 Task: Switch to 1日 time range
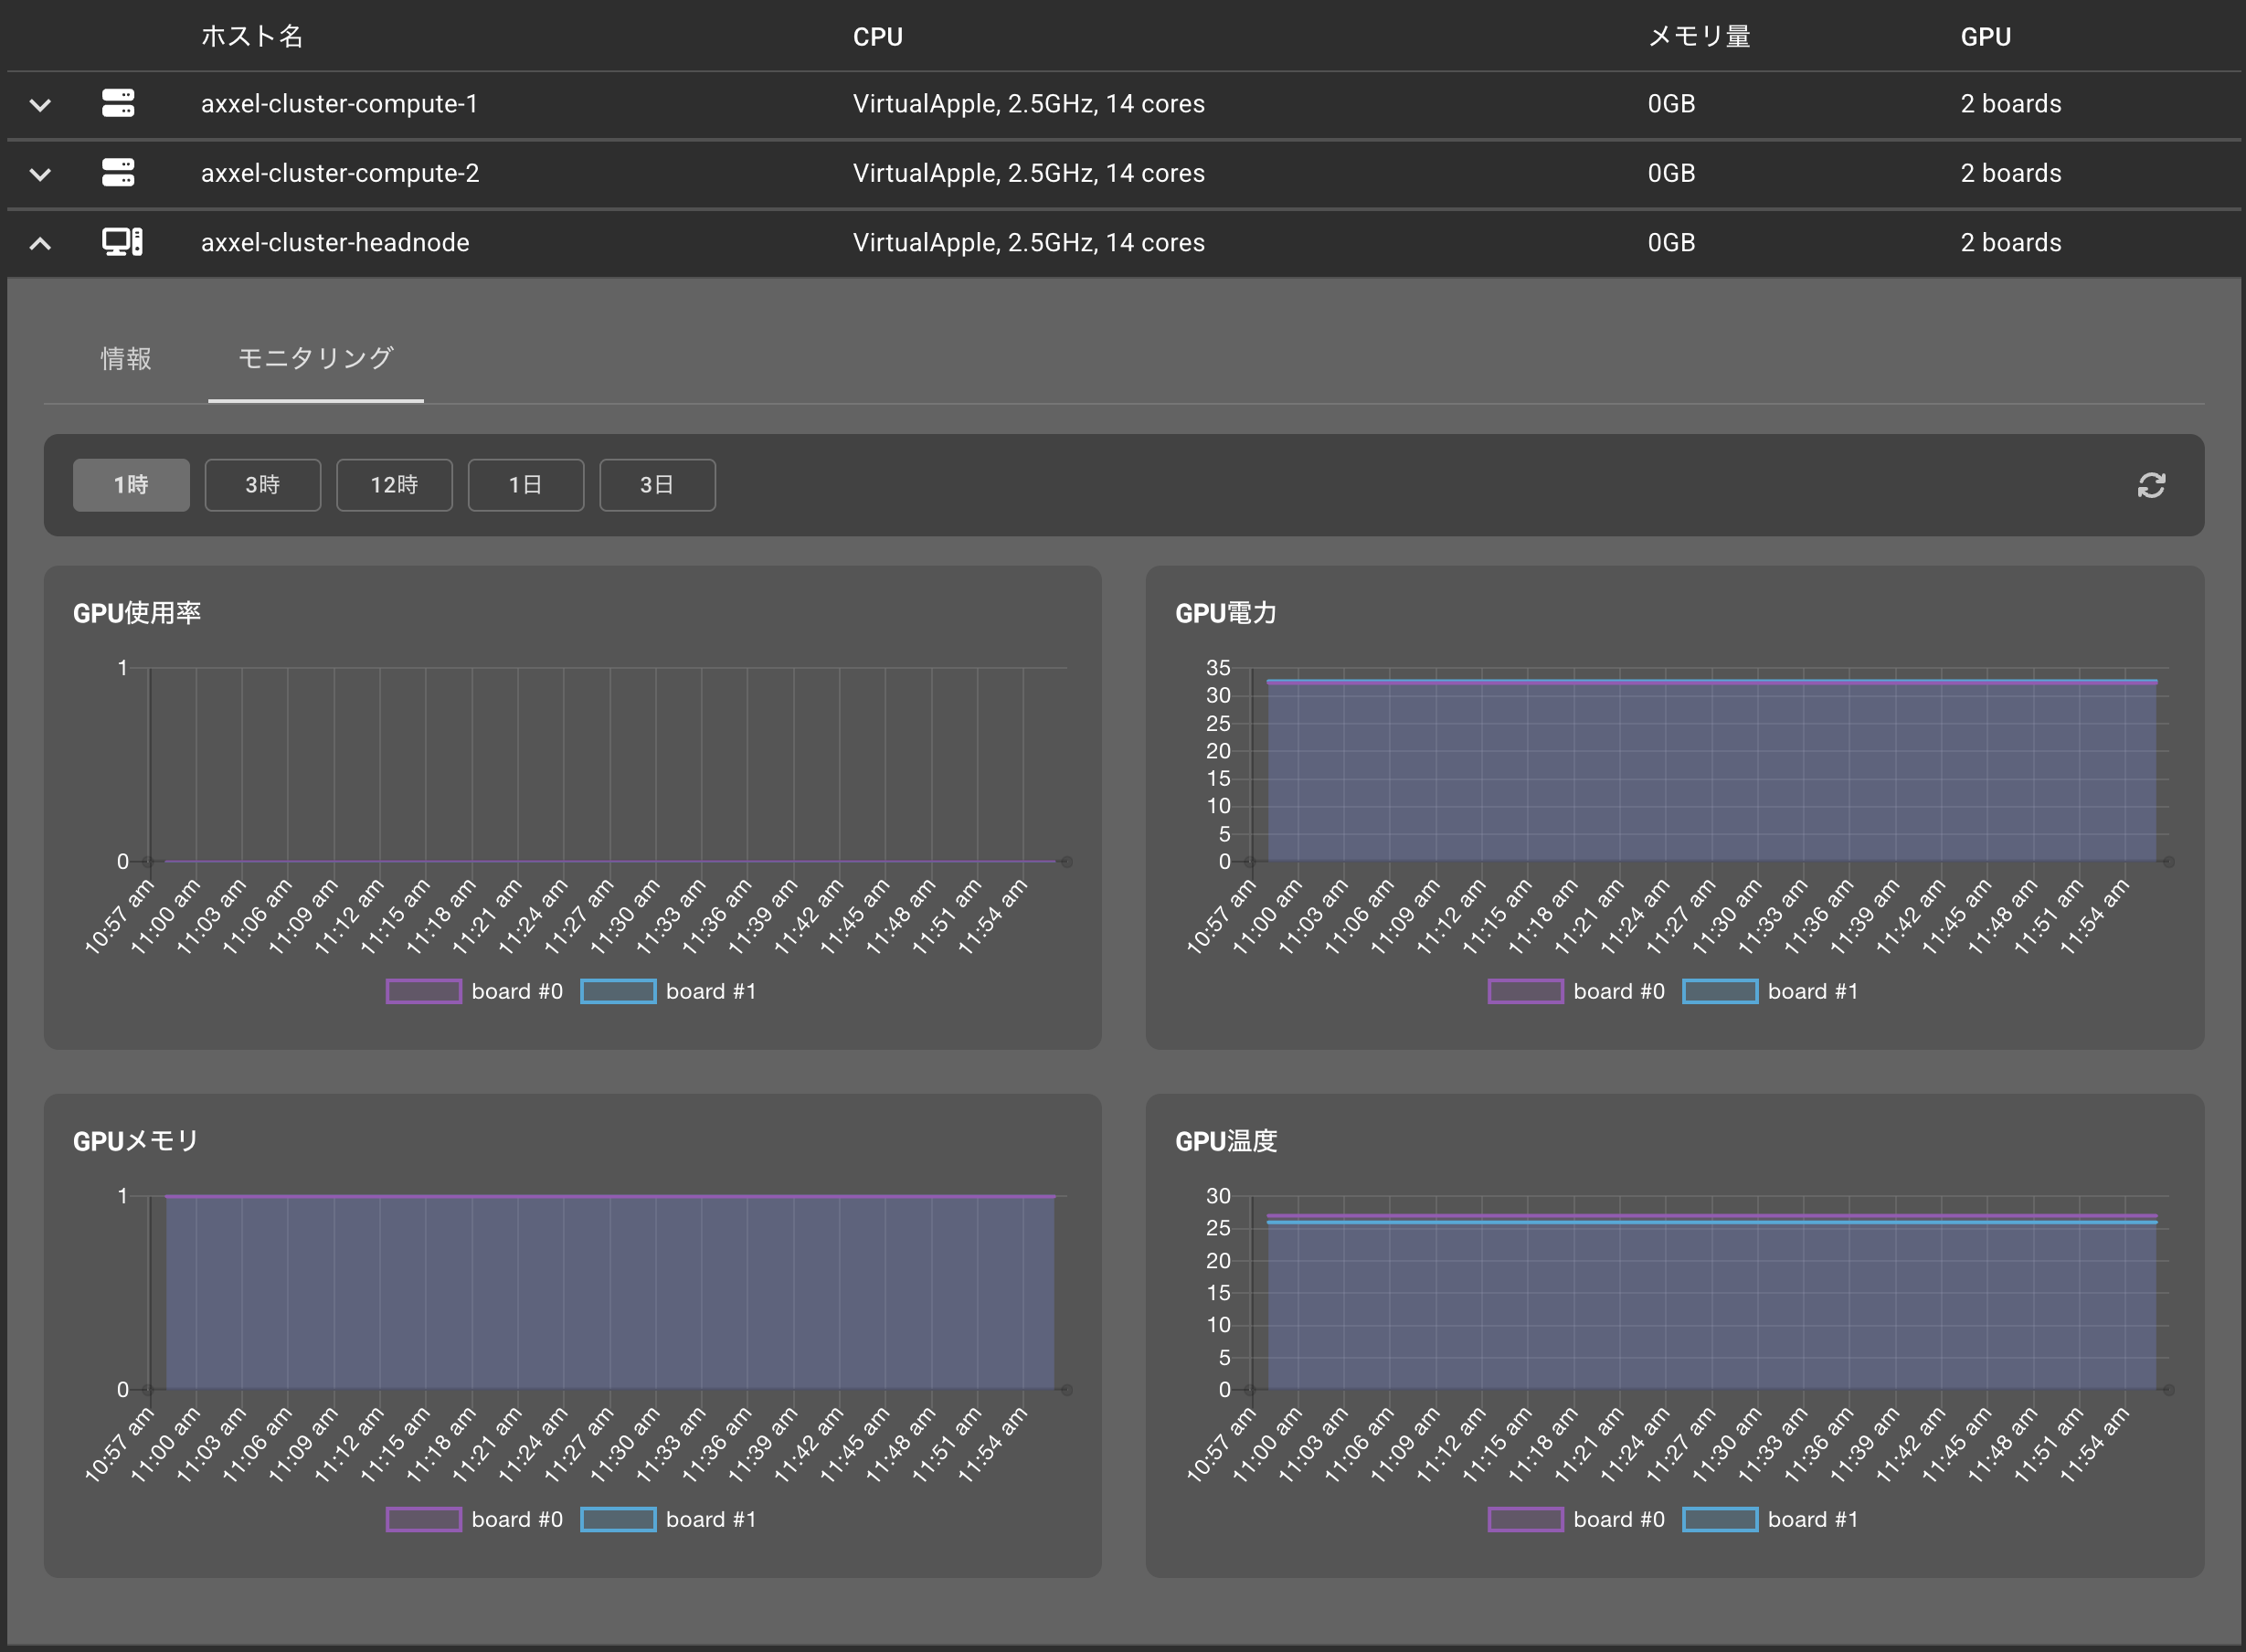[526, 485]
